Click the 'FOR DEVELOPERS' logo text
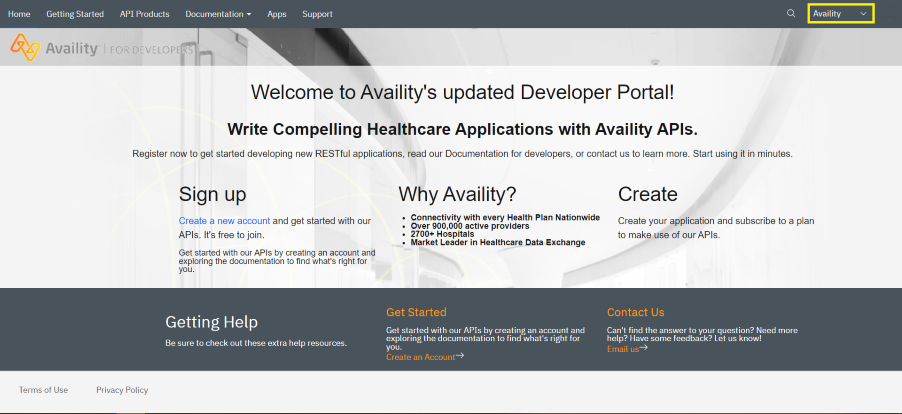This screenshot has height=414, width=902. point(151,50)
